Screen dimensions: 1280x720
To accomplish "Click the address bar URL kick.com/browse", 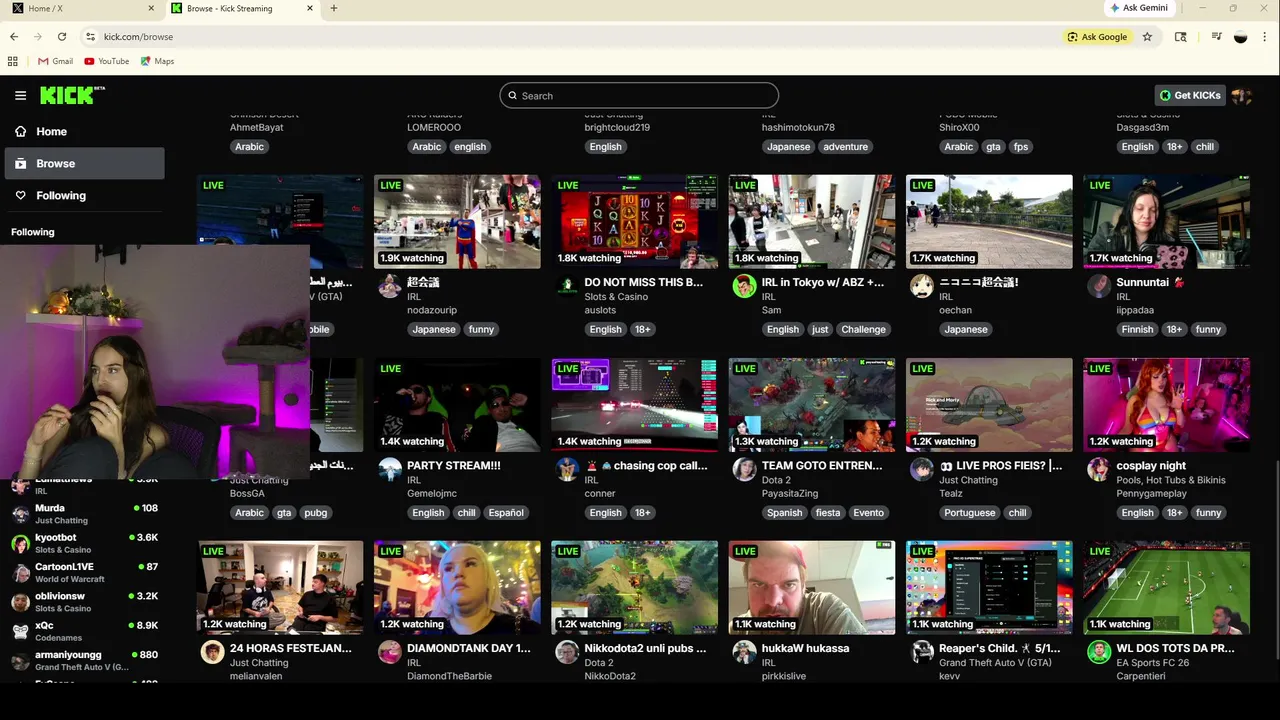I will (x=138, y=37).
